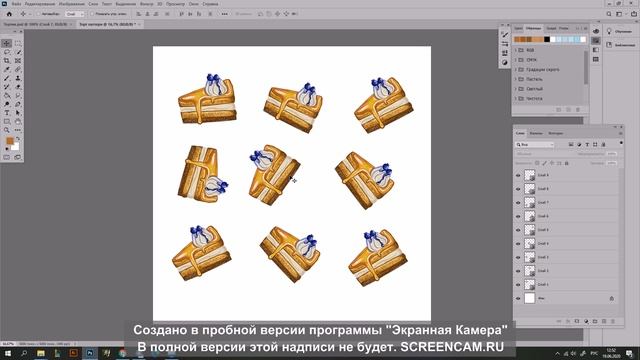The width and height of the screenshot is (640, 360).
Task: Open the Изображение menu
Action: tap(71, 4)
